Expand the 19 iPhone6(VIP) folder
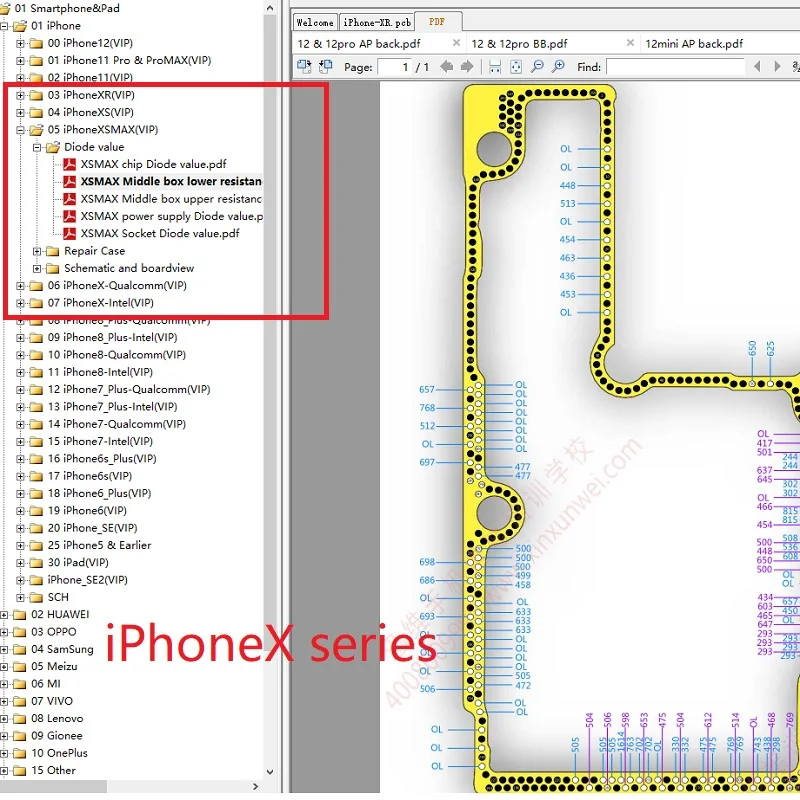This screenshot has height=800, width=800. pos(20,511)
